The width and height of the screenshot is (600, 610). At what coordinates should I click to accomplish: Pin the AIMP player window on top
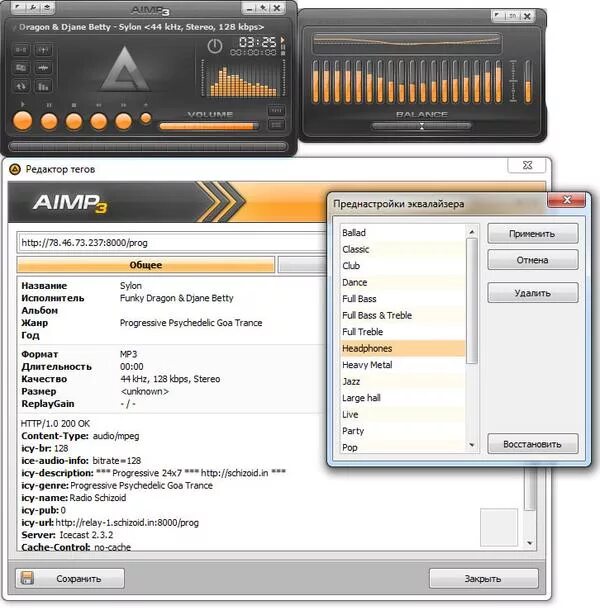click(x=263, y=7)
